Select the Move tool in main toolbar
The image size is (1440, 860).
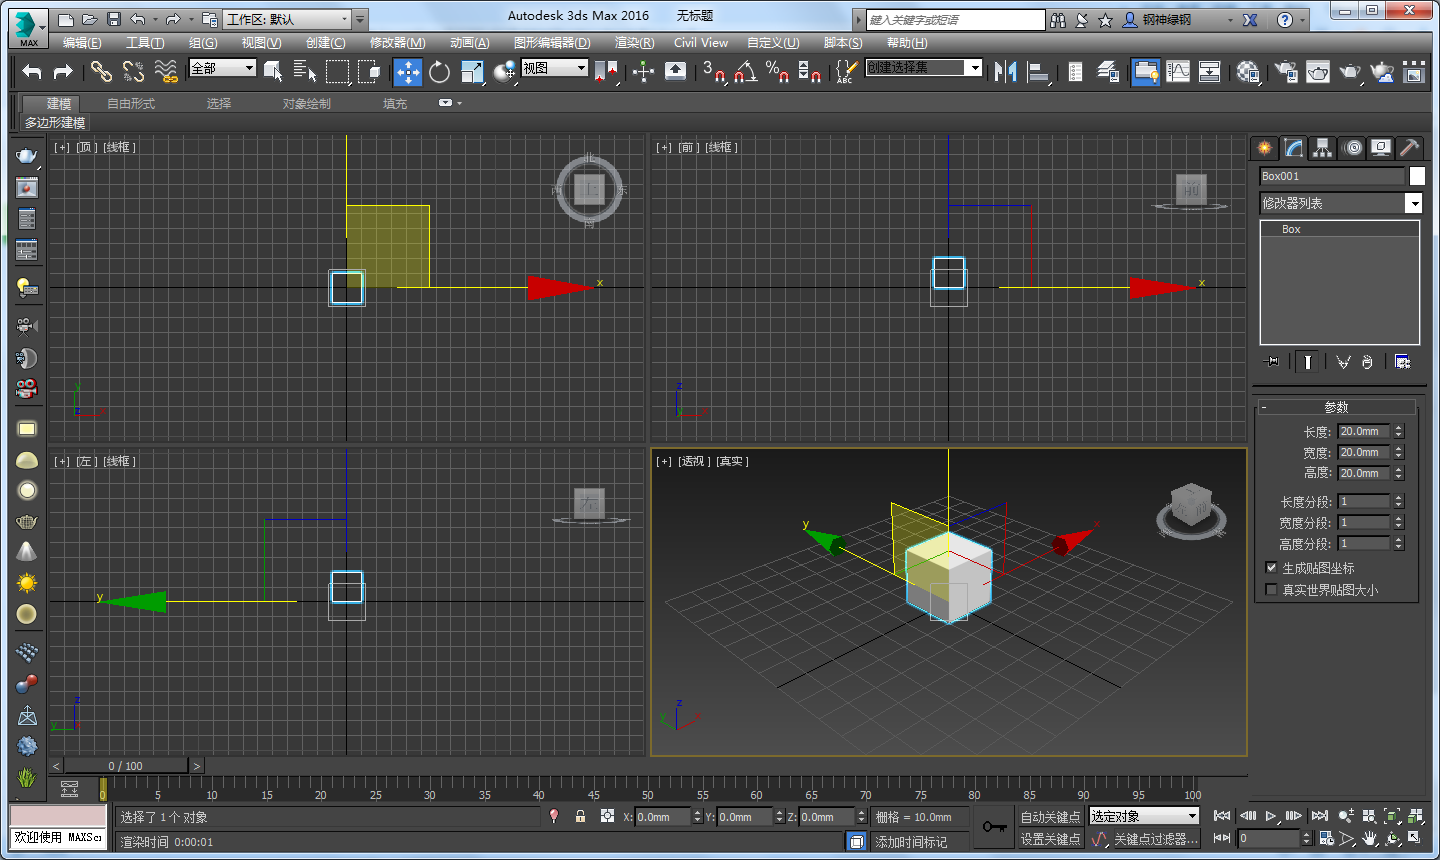[x=407, y=71]
